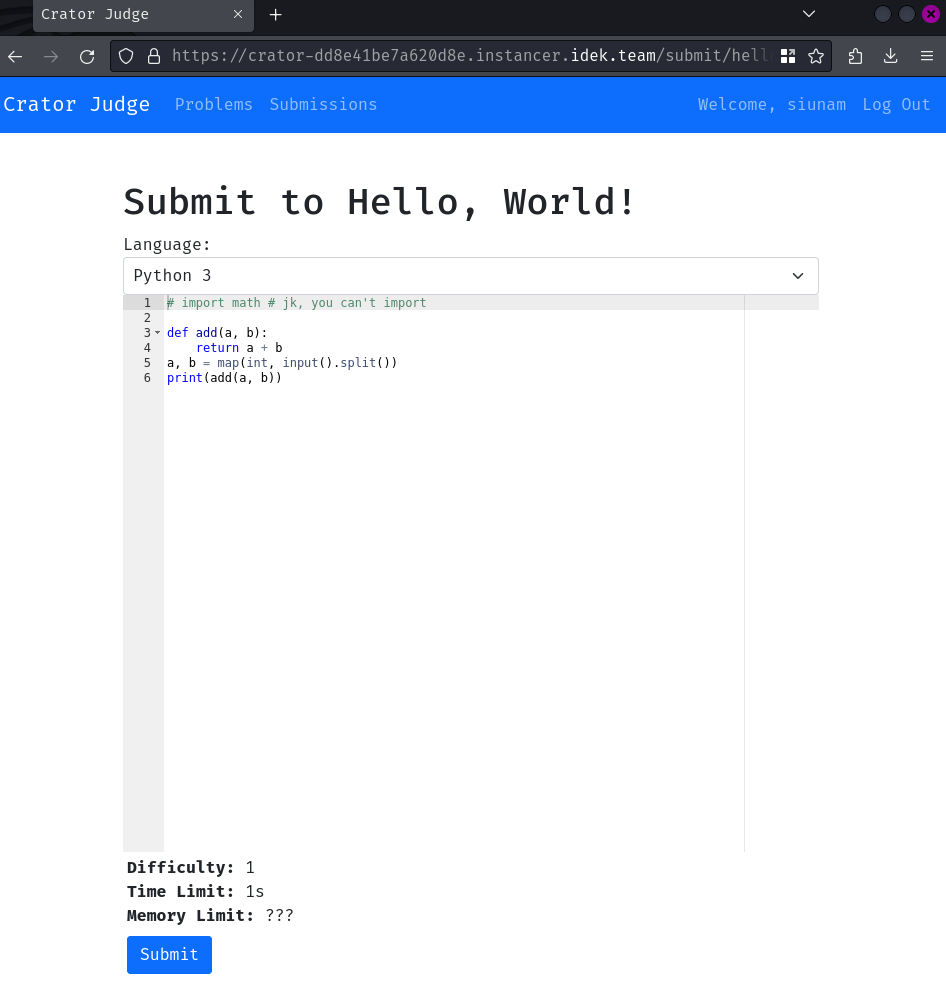Click line number 1 in the gutter

pos(147,303)
